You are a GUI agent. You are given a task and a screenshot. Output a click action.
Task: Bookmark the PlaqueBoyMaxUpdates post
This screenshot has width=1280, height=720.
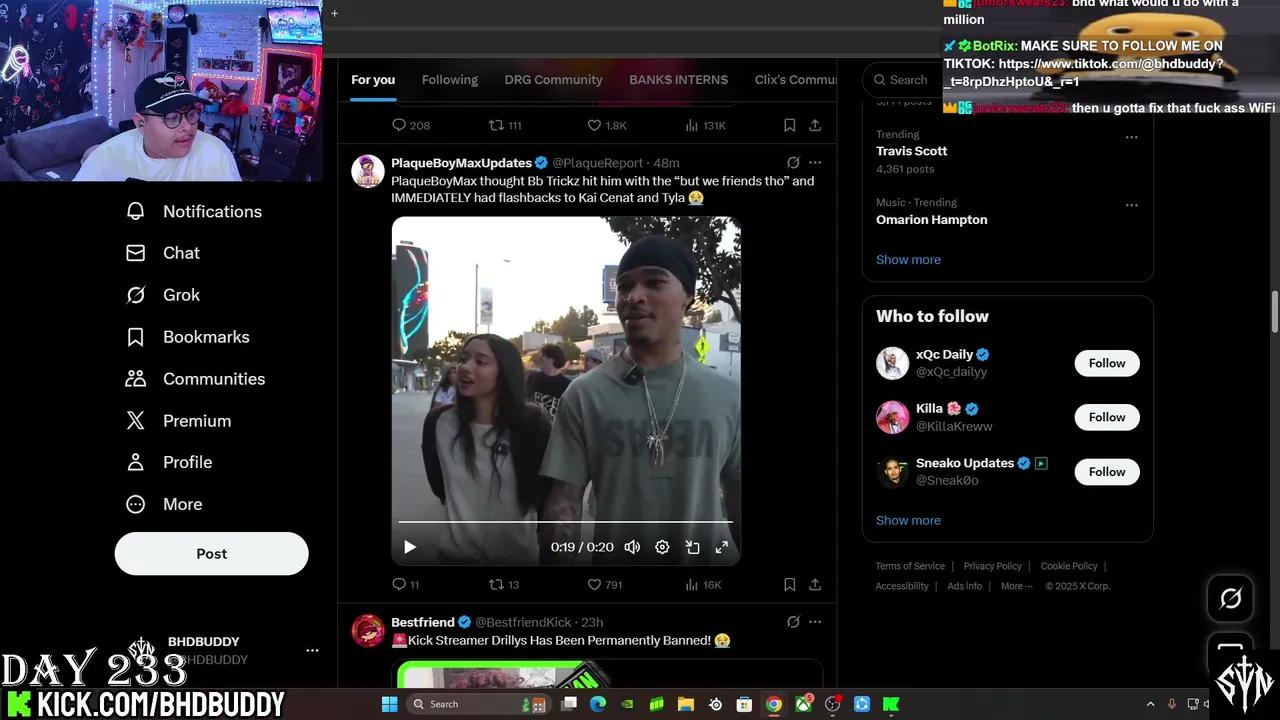(789, 584)
